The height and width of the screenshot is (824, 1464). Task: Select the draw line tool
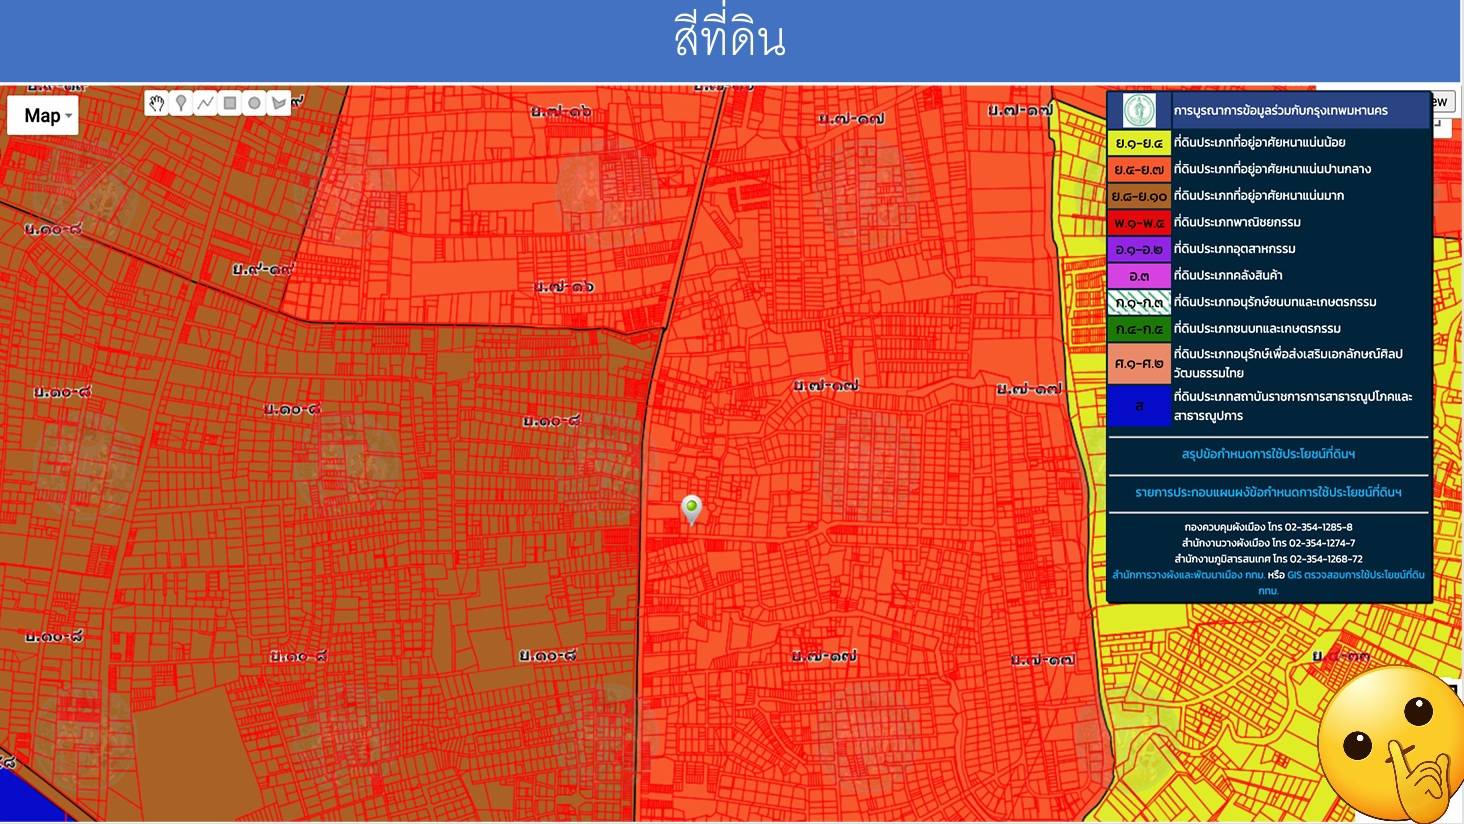click(x=205, y=103)
